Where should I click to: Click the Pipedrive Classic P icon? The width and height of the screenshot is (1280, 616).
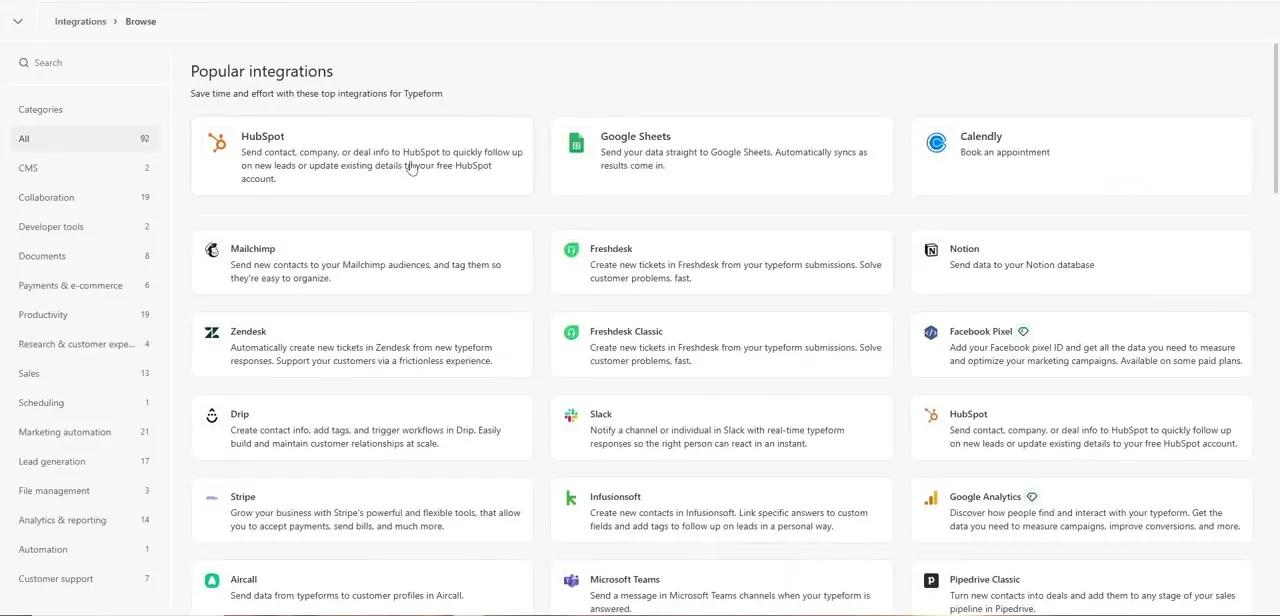(x=931, y=580)
